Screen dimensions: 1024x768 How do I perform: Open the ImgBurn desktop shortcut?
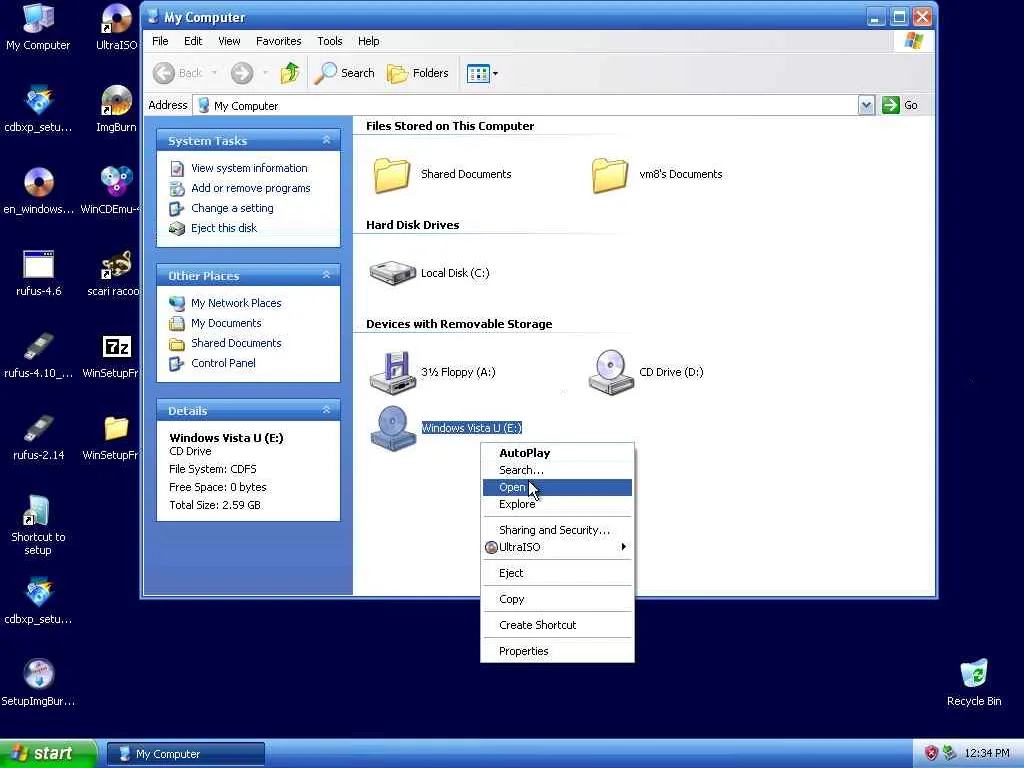pyautogui.click(x=116, y=109)
